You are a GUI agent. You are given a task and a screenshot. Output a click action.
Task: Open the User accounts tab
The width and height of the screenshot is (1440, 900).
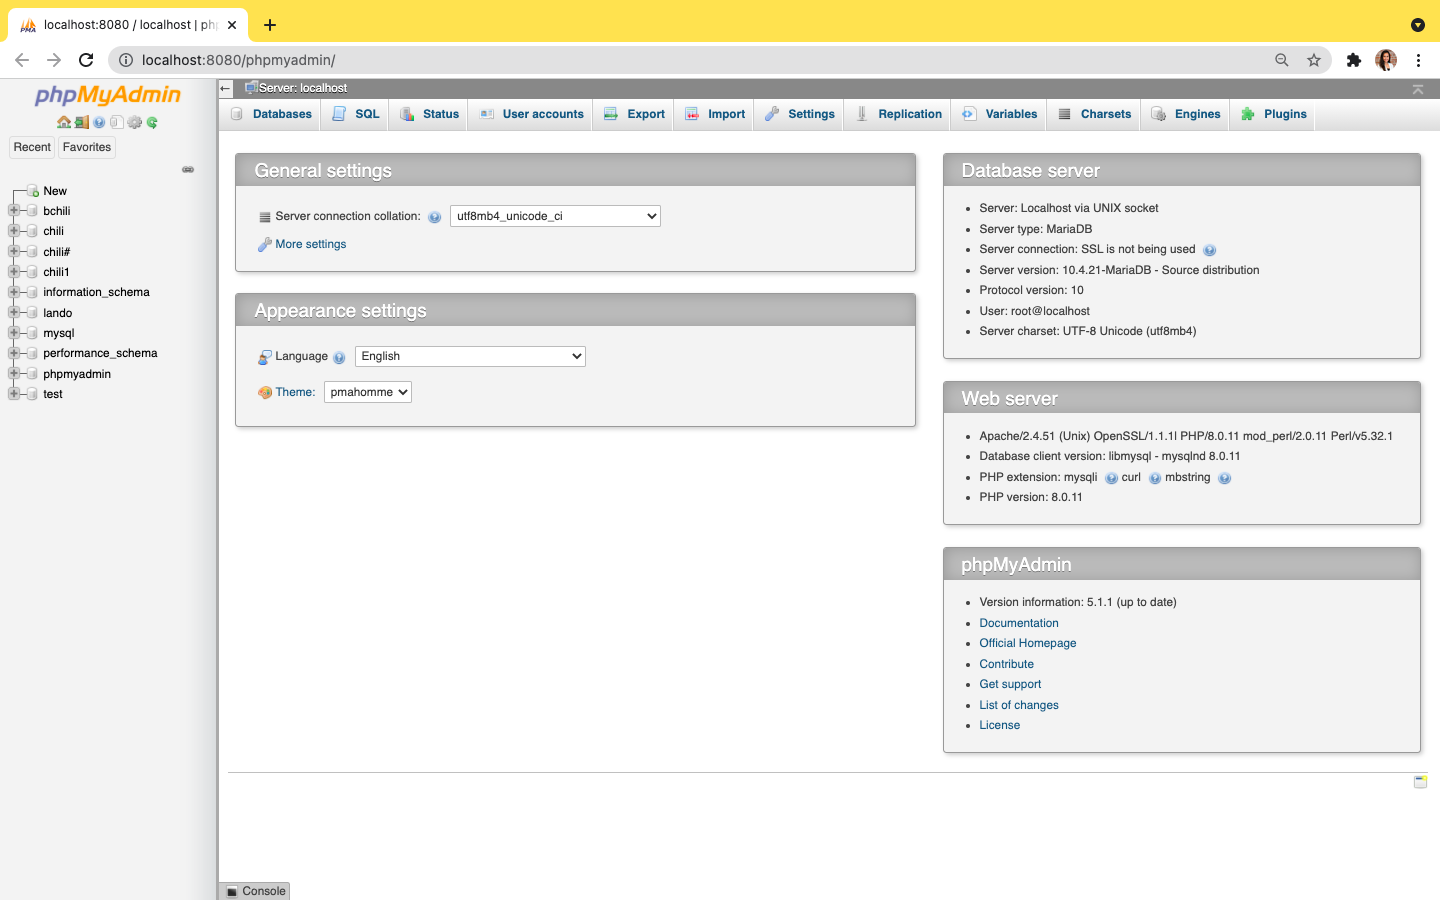(531, 114)
